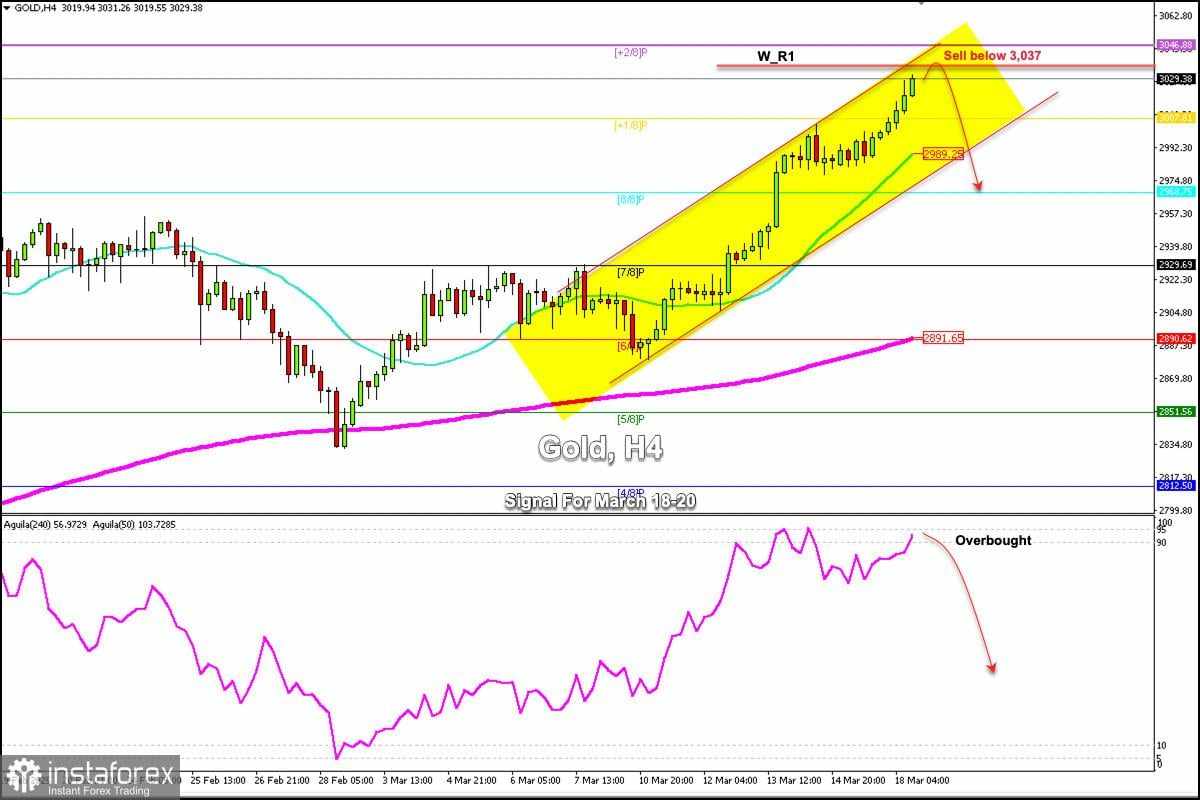Select the current price tag 3029.38
This screenshot has width=1200, height=800.
coord(1176,78)
